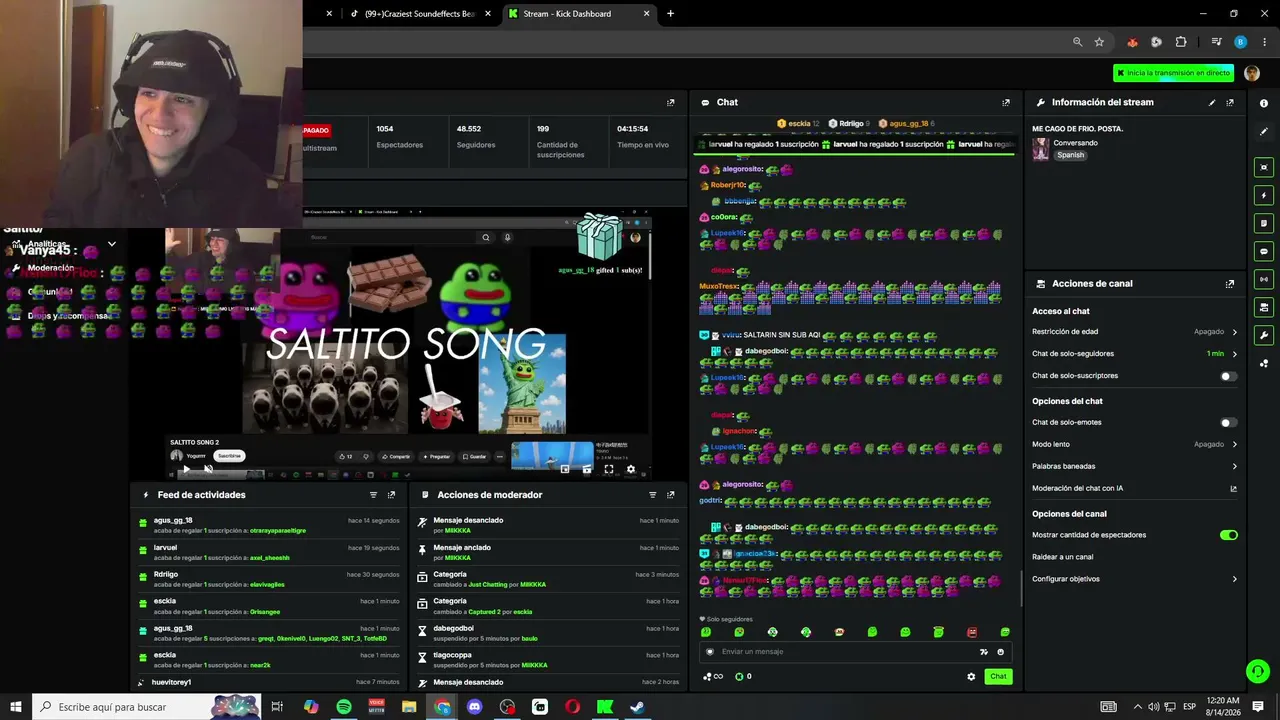This screenshot has width=1280, height=720.
Task: Collapse the Analíticas overlay chevron
Action: [111, 244]
